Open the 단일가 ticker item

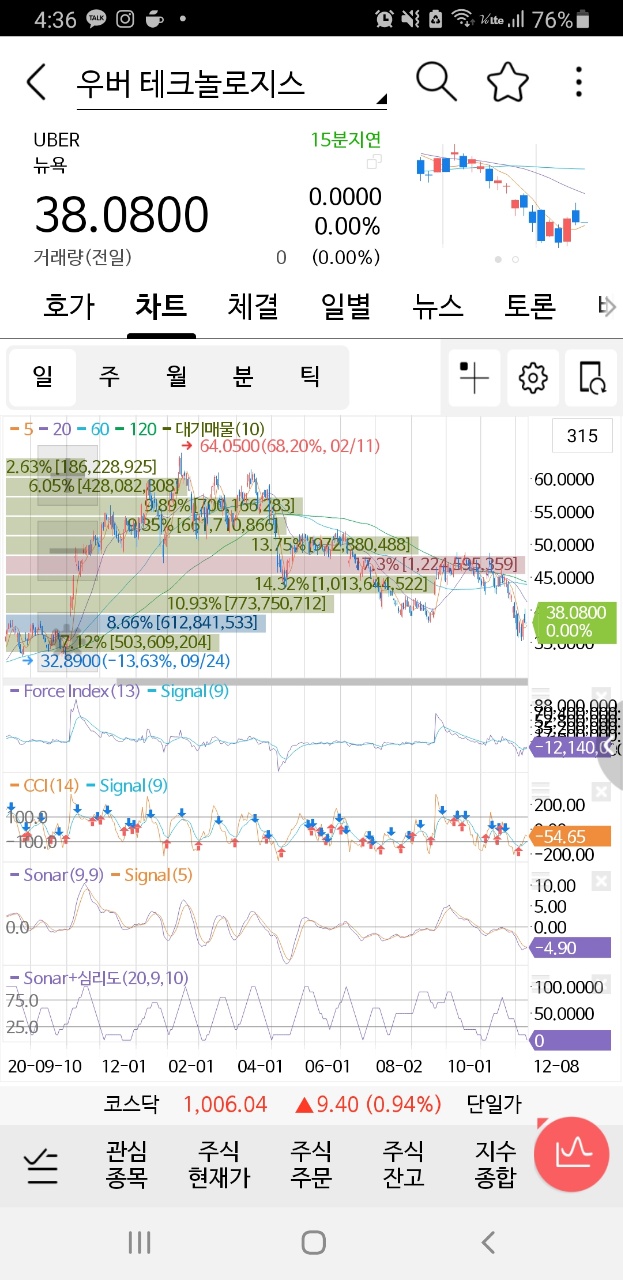(494, 1104)
